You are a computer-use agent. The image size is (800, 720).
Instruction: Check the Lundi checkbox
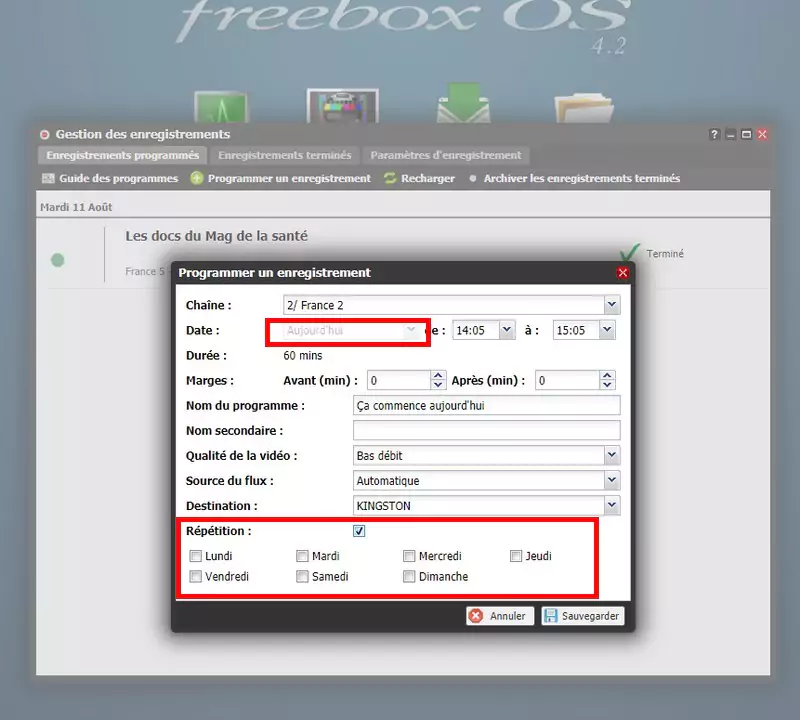point(196,556)
